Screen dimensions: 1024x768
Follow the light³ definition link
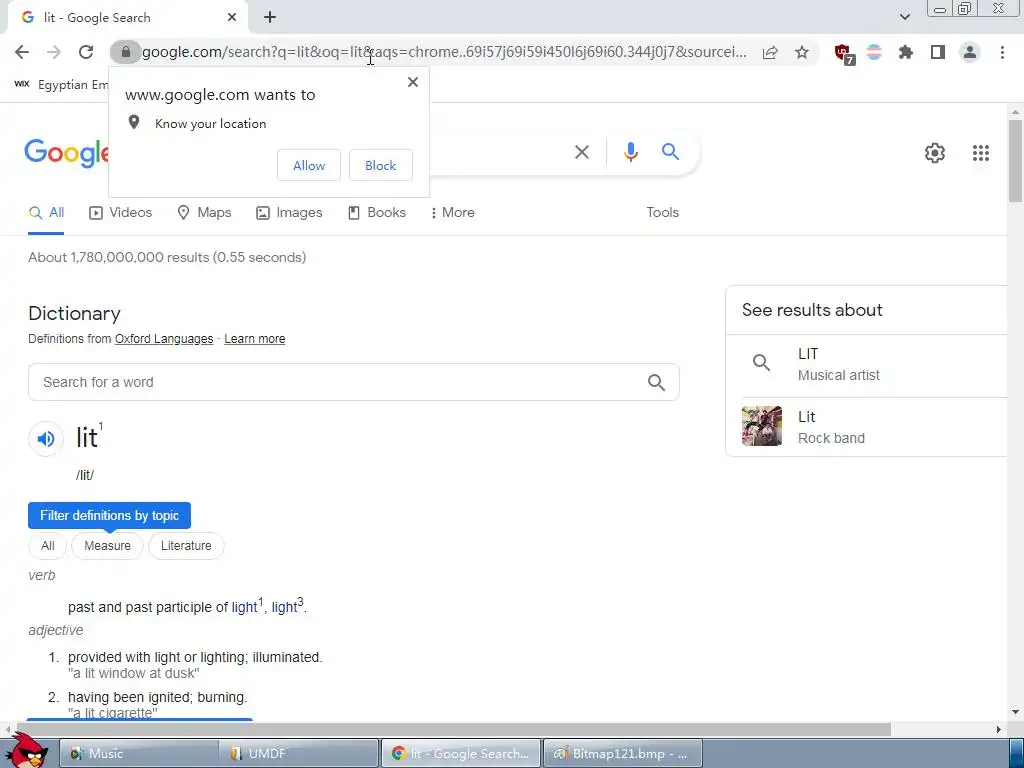287,606
